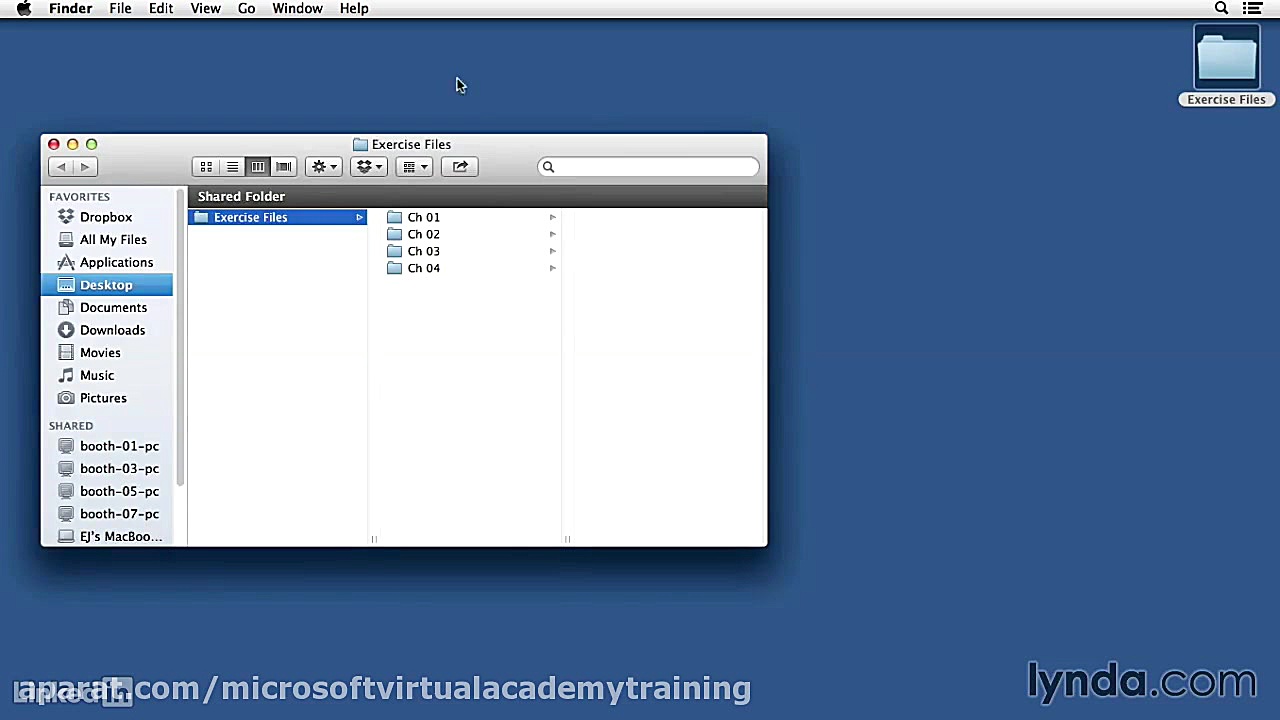The height and width of the screenshot is (720, 1280).
Task: Zoom the Exercise Files Finder window
Action: (x=92, y=144)
